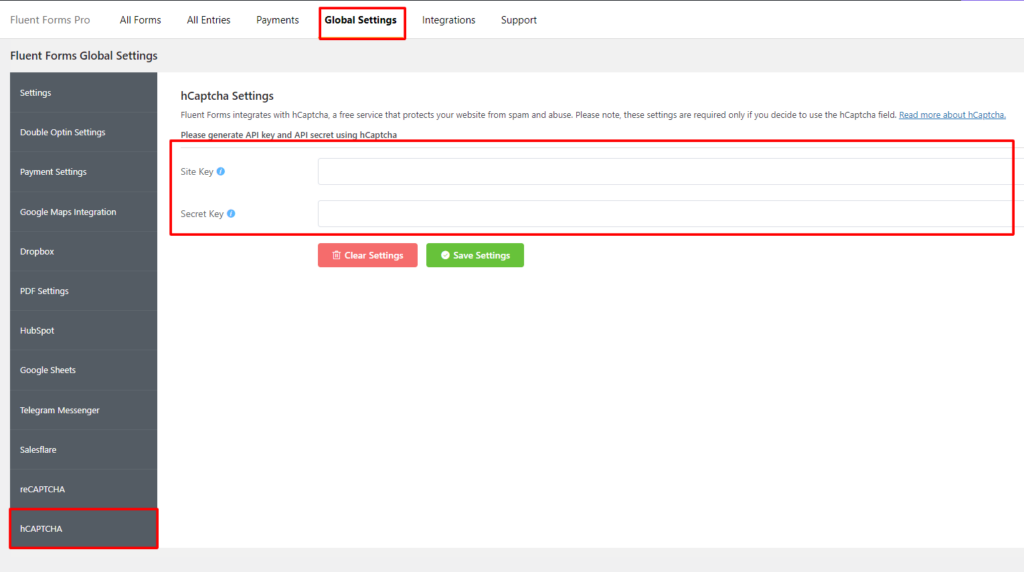Go to the Payments tab
This screenshot has height=572, width=1024.
278,20
